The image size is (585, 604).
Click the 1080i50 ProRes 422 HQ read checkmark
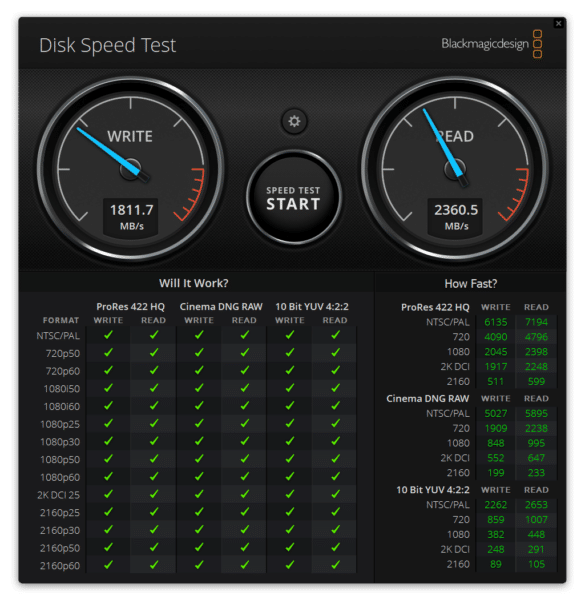tap(154, 388)
